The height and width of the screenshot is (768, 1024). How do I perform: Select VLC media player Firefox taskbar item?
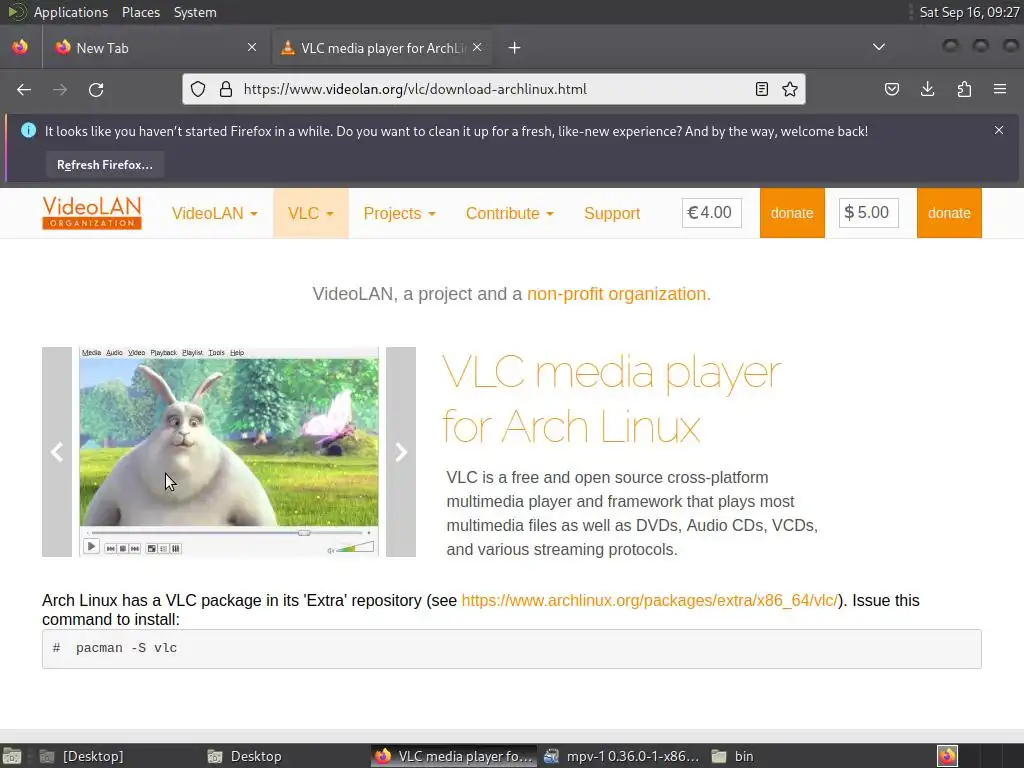[454, 756]
